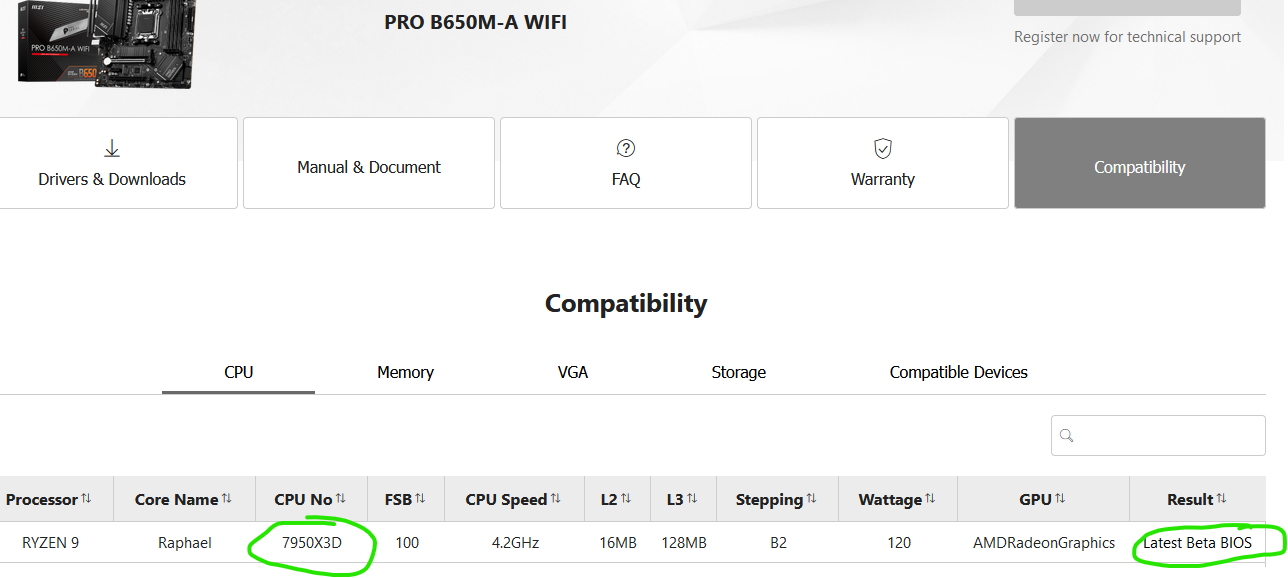Sort by Wattage column arrows
The height and width of the screenshot is (578, 1288).
(x=930, y=499)
